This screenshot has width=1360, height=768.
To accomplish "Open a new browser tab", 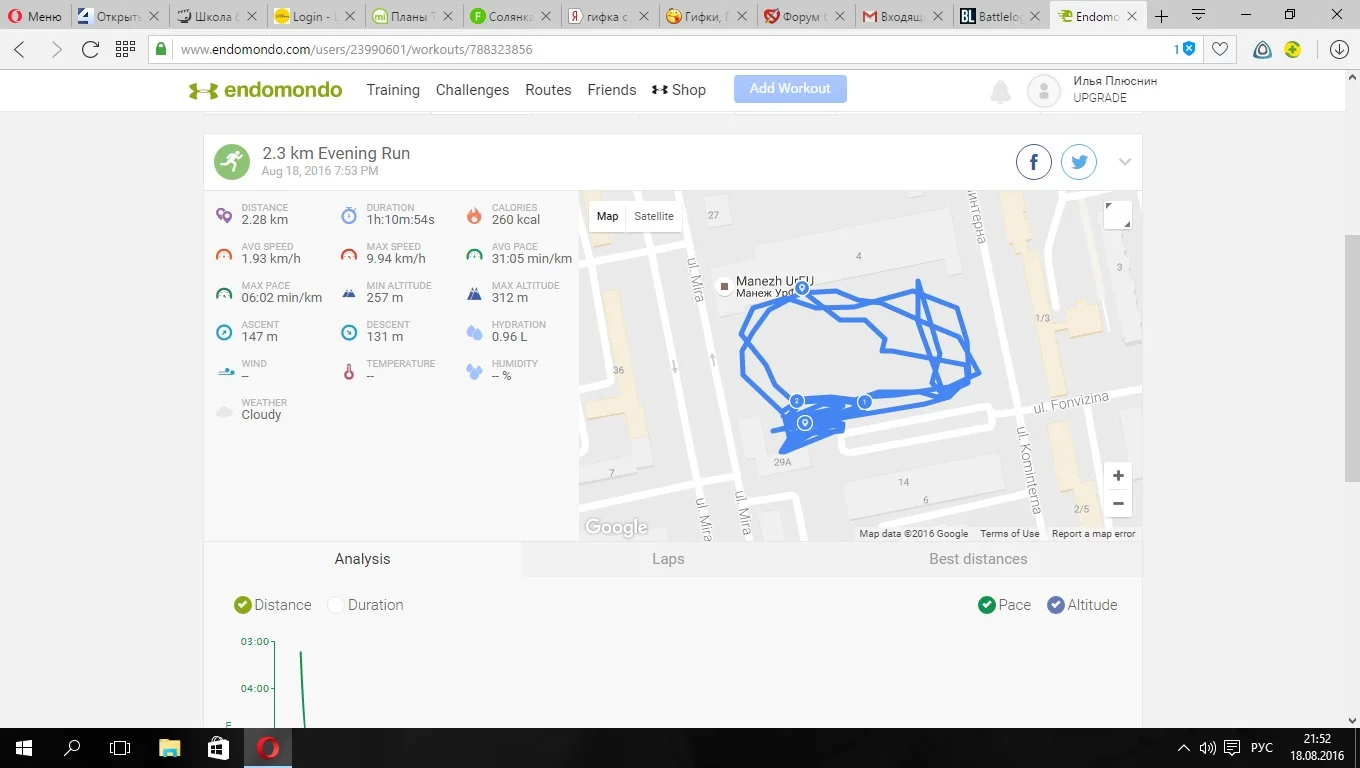I will click(x=1161, y=16).
